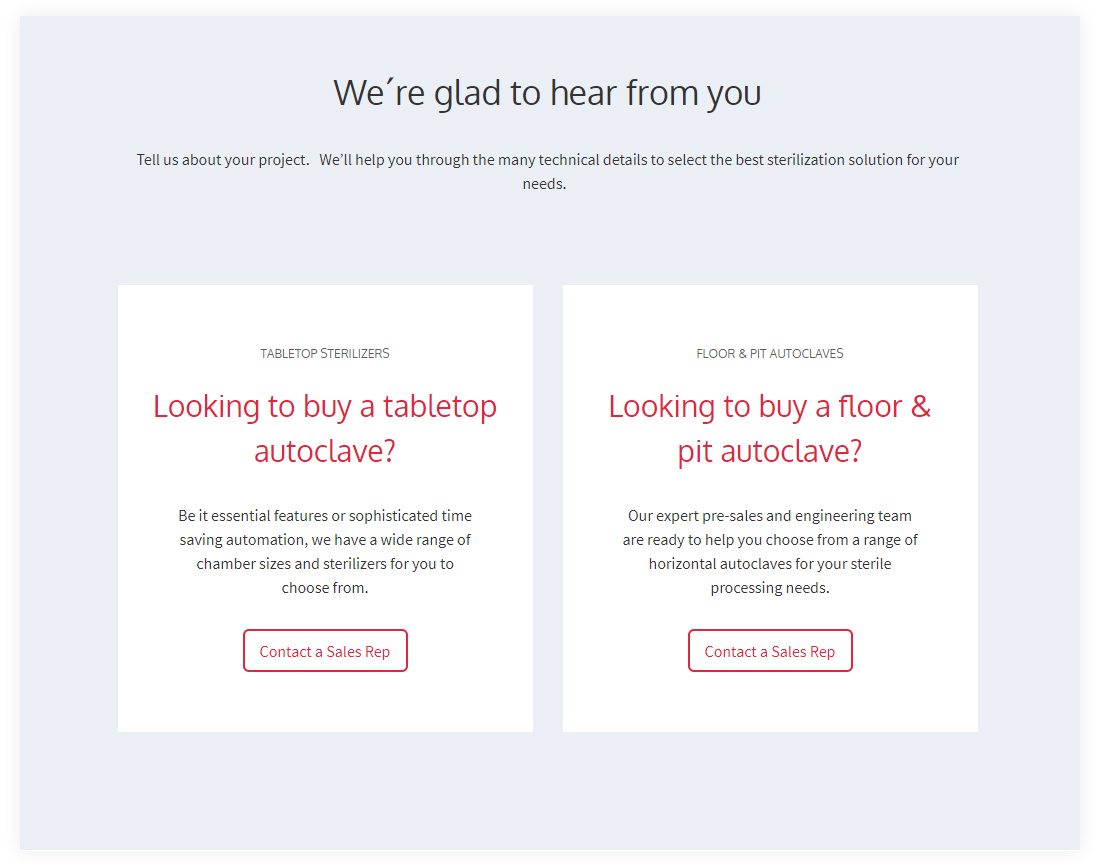Click the red "pit autoclave?" heading line
Image resolution: width=1100 pixels, height=865 pixels.
coord(769,451)
